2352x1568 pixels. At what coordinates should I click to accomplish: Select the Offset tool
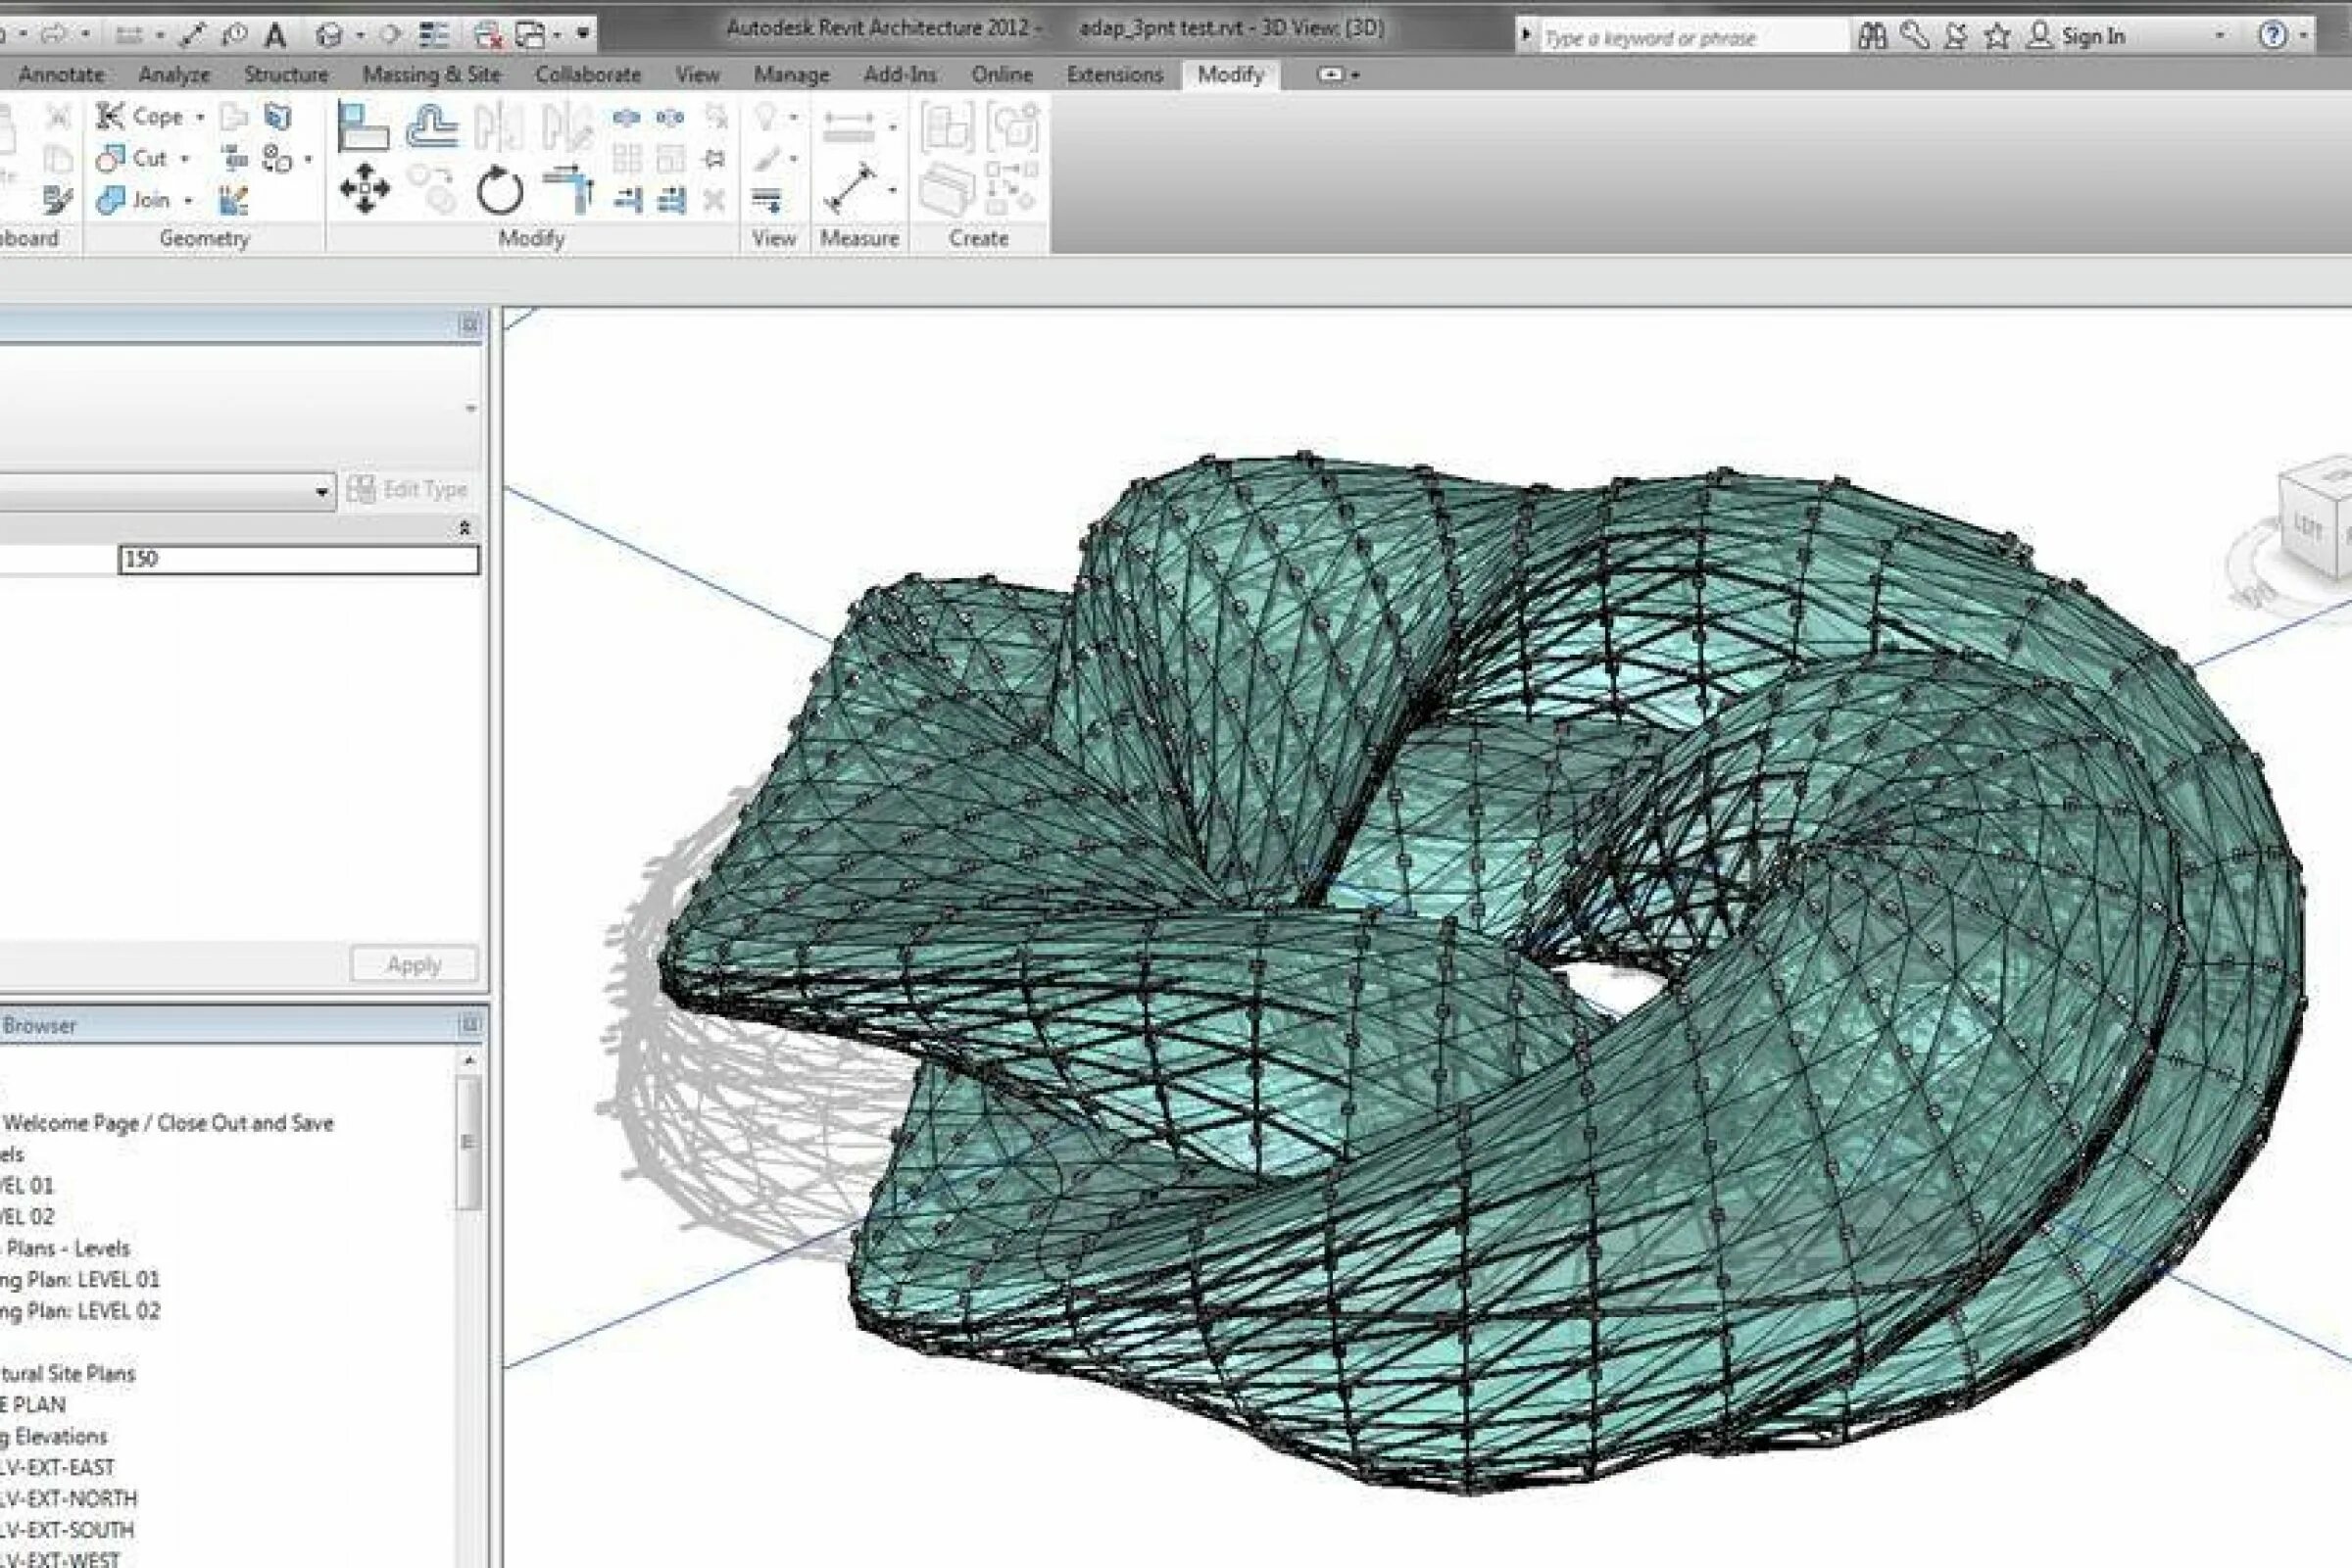(432, 126)
